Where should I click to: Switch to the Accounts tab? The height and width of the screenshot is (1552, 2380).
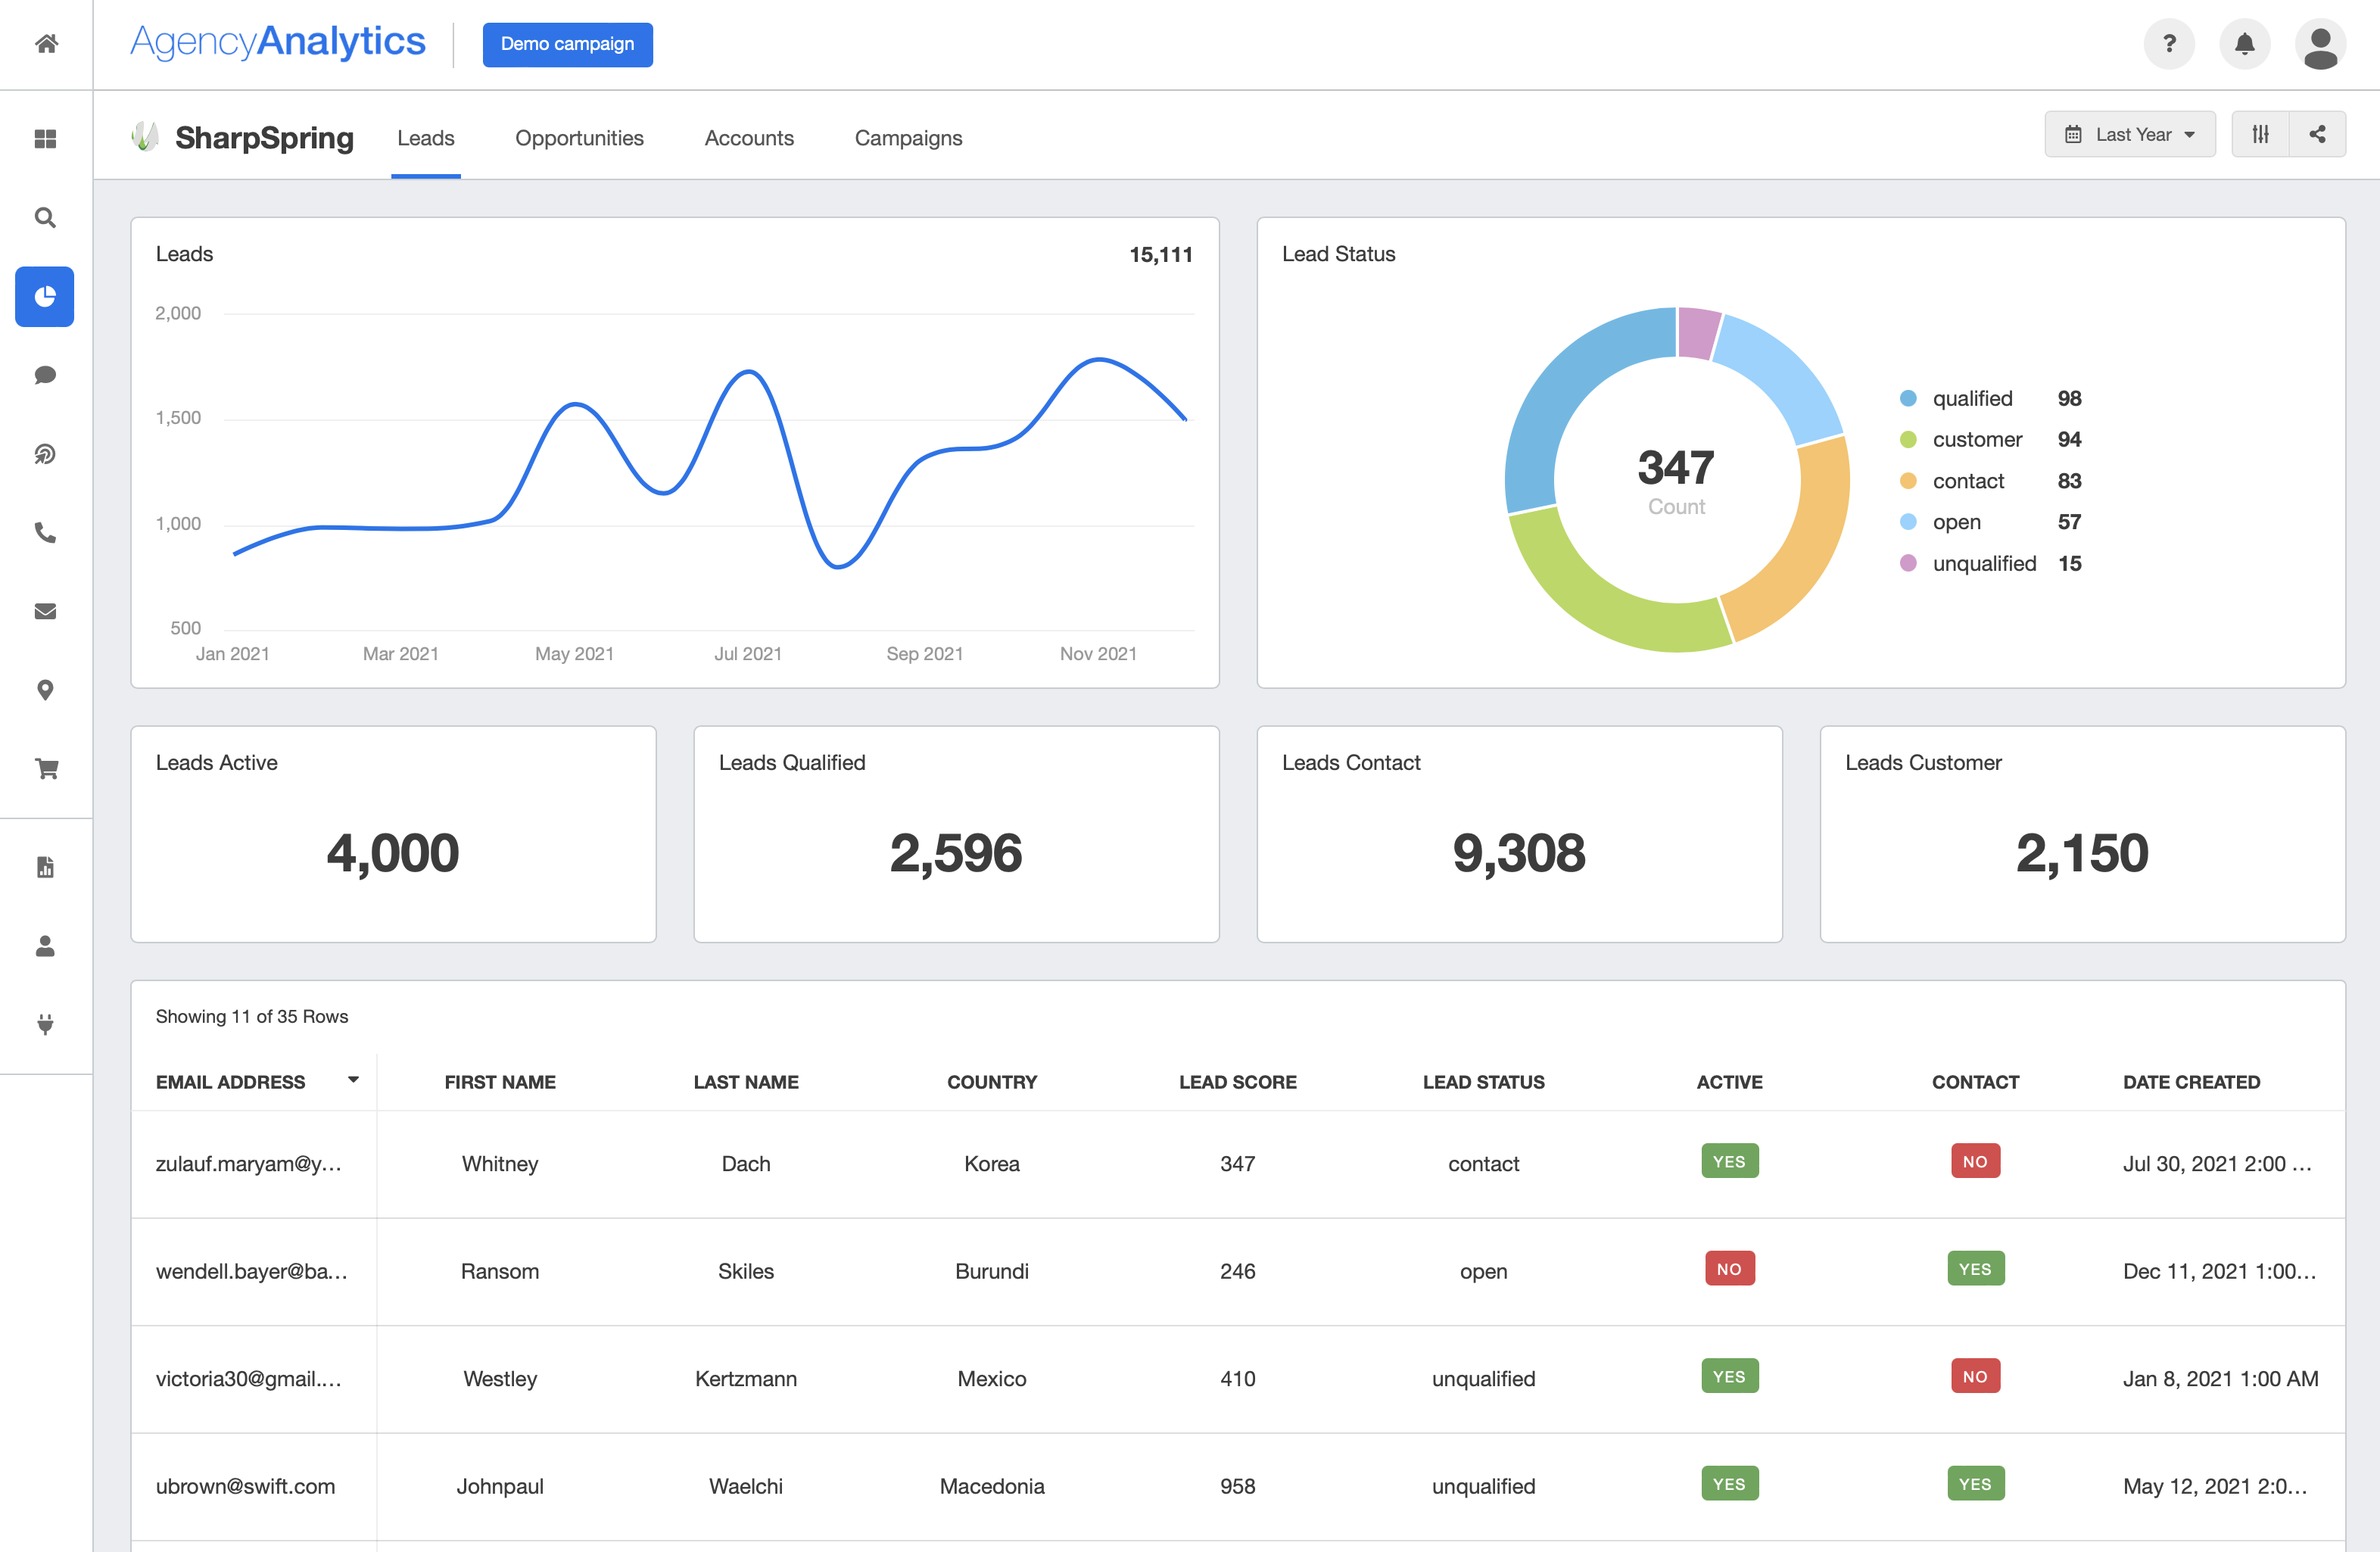[749, 138]
